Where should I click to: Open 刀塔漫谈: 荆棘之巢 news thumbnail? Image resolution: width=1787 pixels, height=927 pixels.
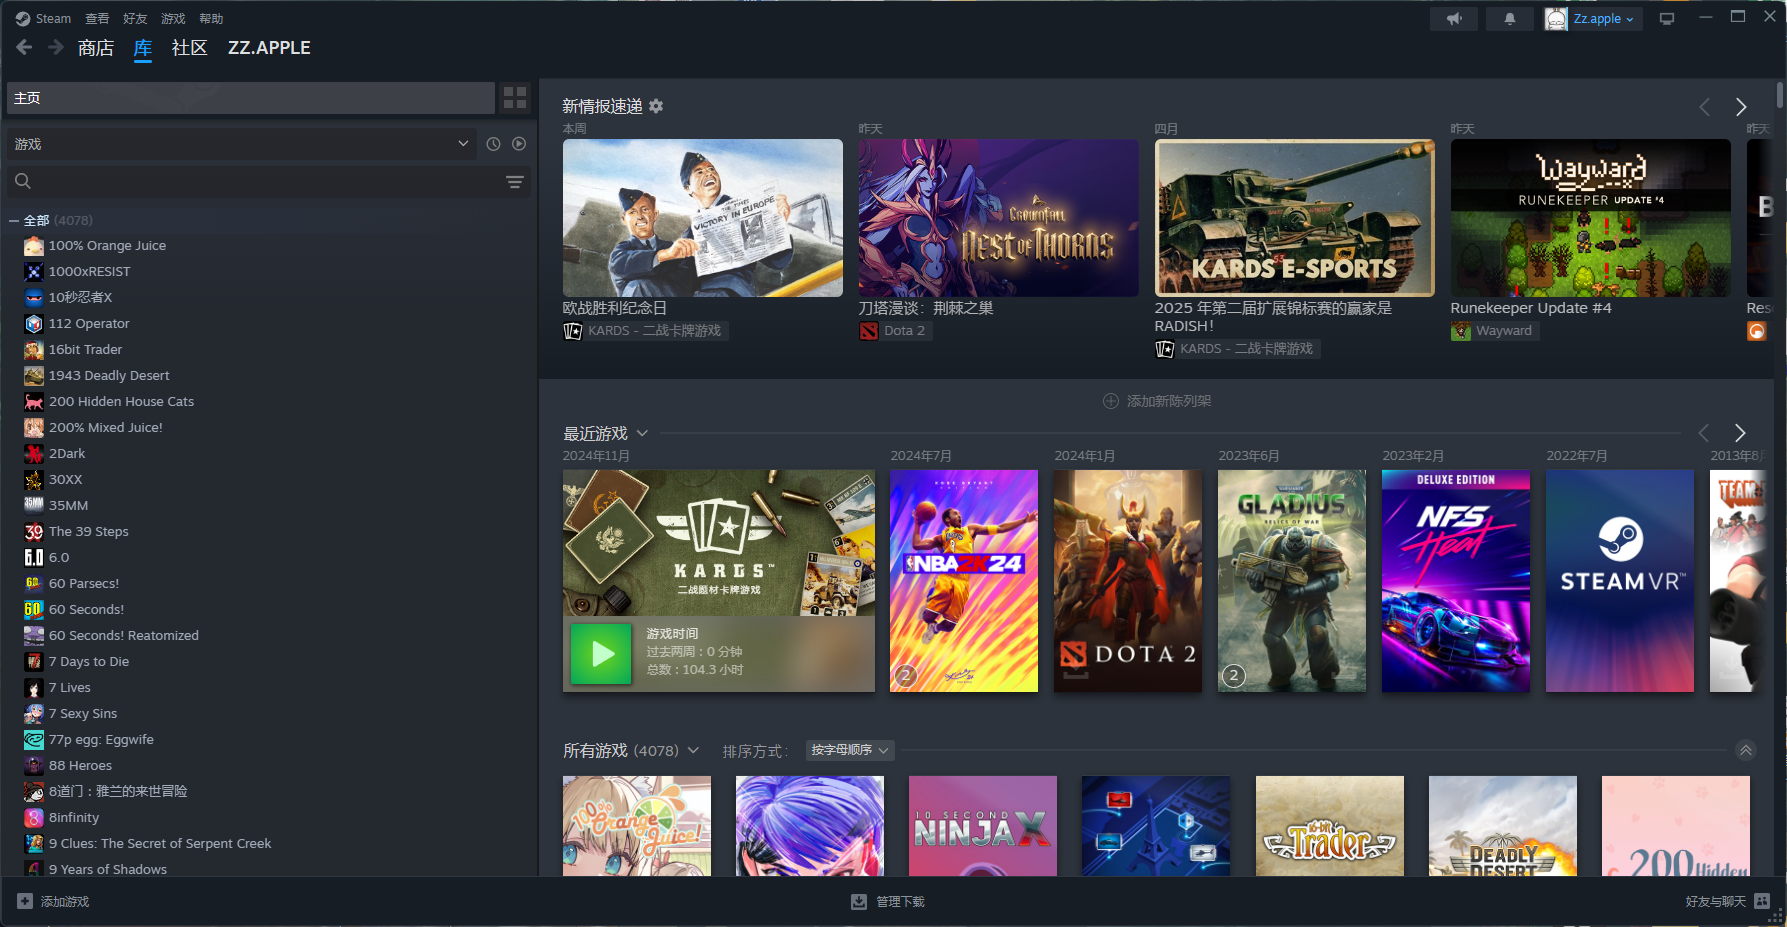coord(999,218)
